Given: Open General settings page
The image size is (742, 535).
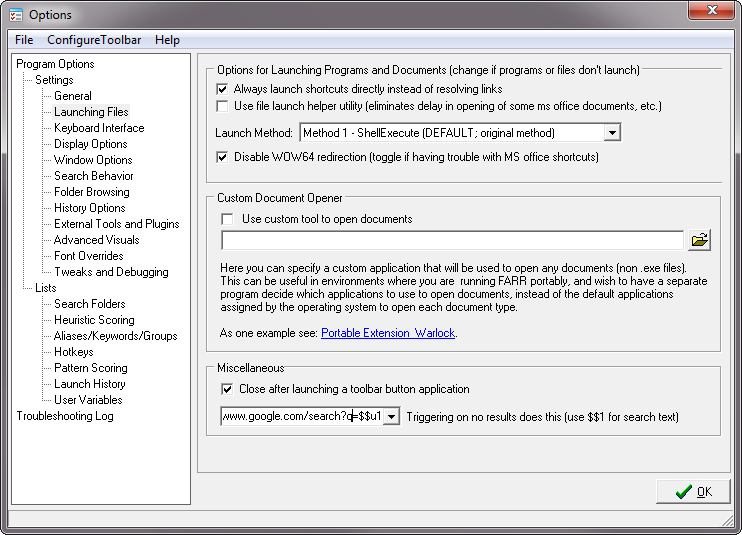Looking at the screenshot, I should (x=72, y=96).
